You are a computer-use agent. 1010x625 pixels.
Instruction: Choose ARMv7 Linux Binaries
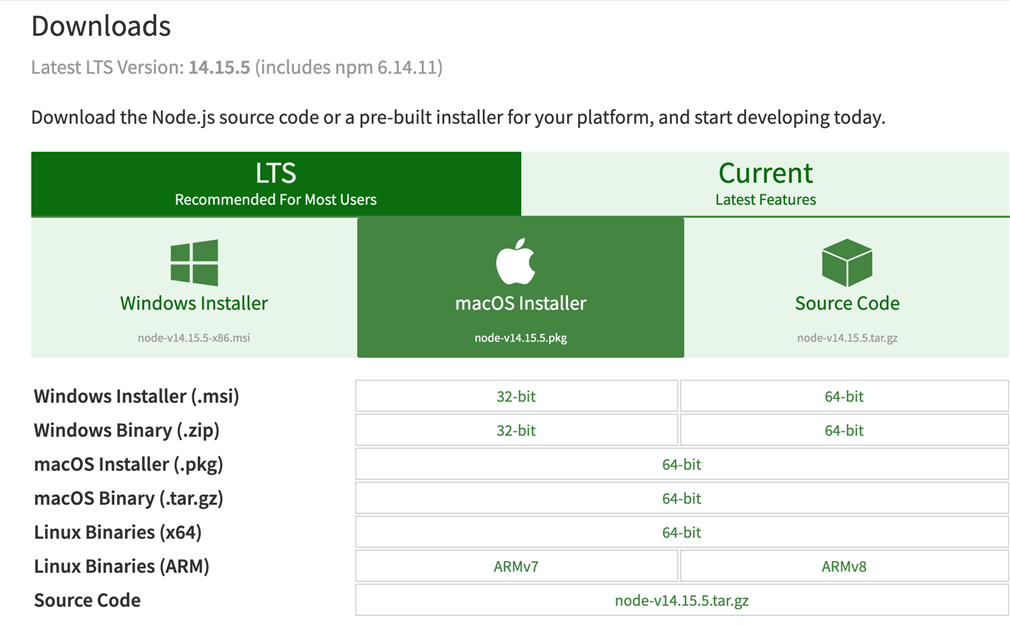click(x=516, y=566)
